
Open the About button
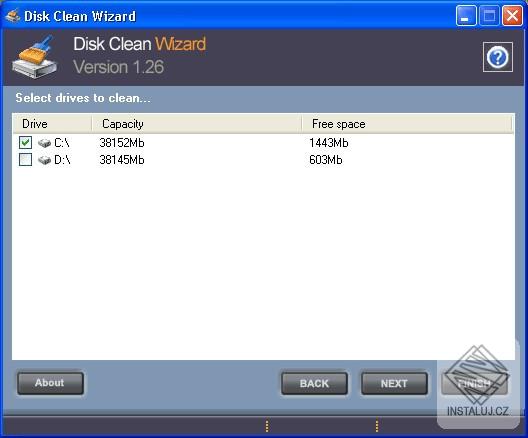coord(51,383)
